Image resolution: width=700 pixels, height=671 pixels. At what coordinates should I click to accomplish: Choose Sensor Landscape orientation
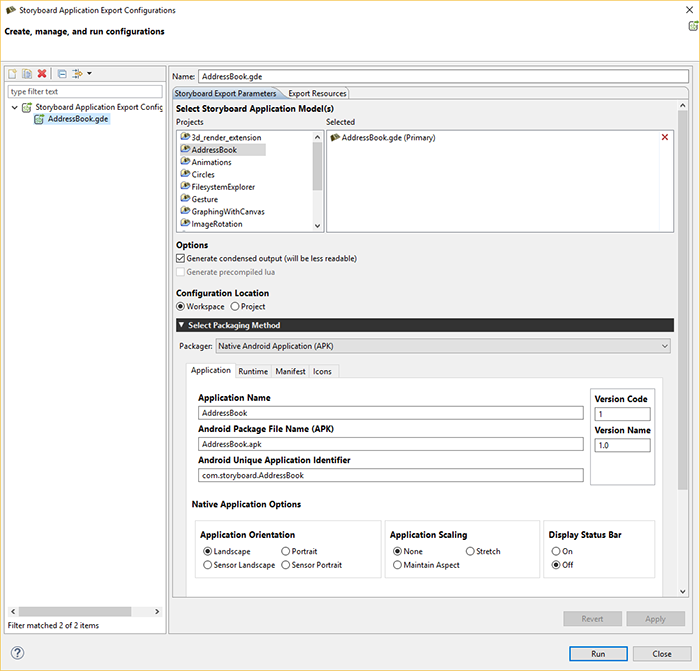207,565
